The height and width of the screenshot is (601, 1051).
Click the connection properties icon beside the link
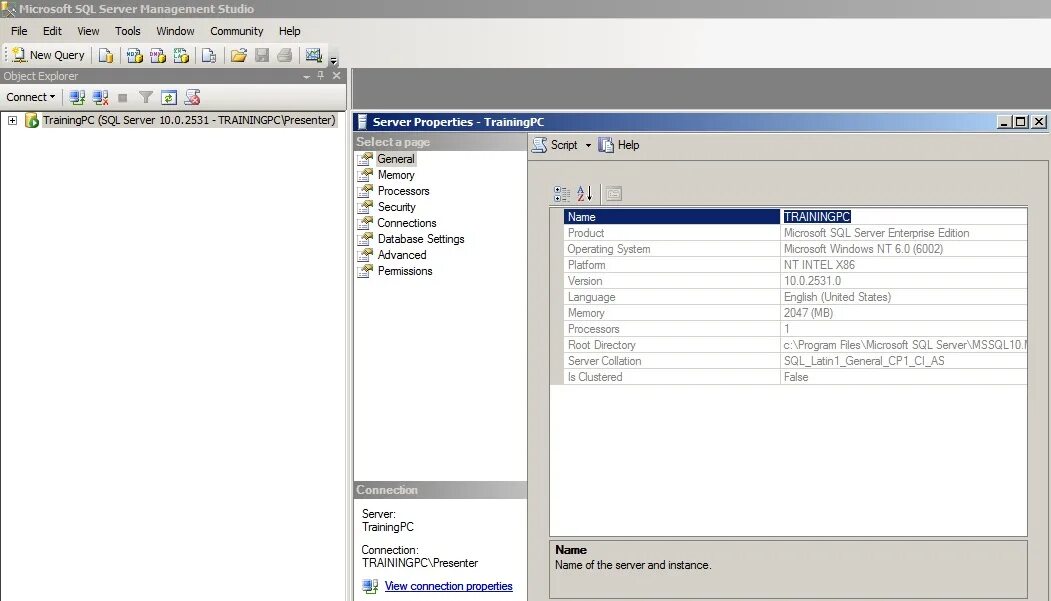(370, 586)
